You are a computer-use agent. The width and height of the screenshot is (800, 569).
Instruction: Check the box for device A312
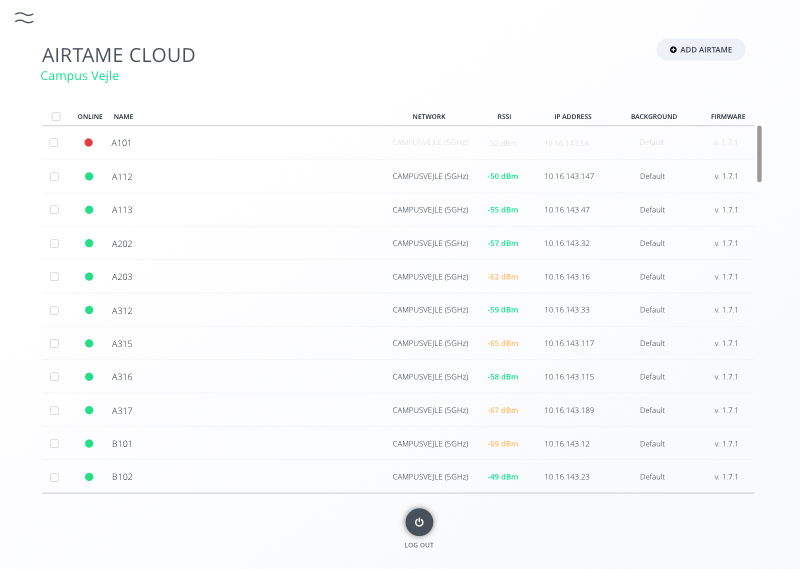(x=54, y=310)
